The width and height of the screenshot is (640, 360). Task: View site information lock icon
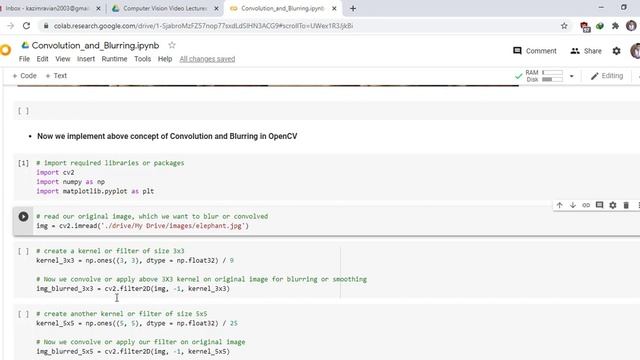tap(46, 26)
